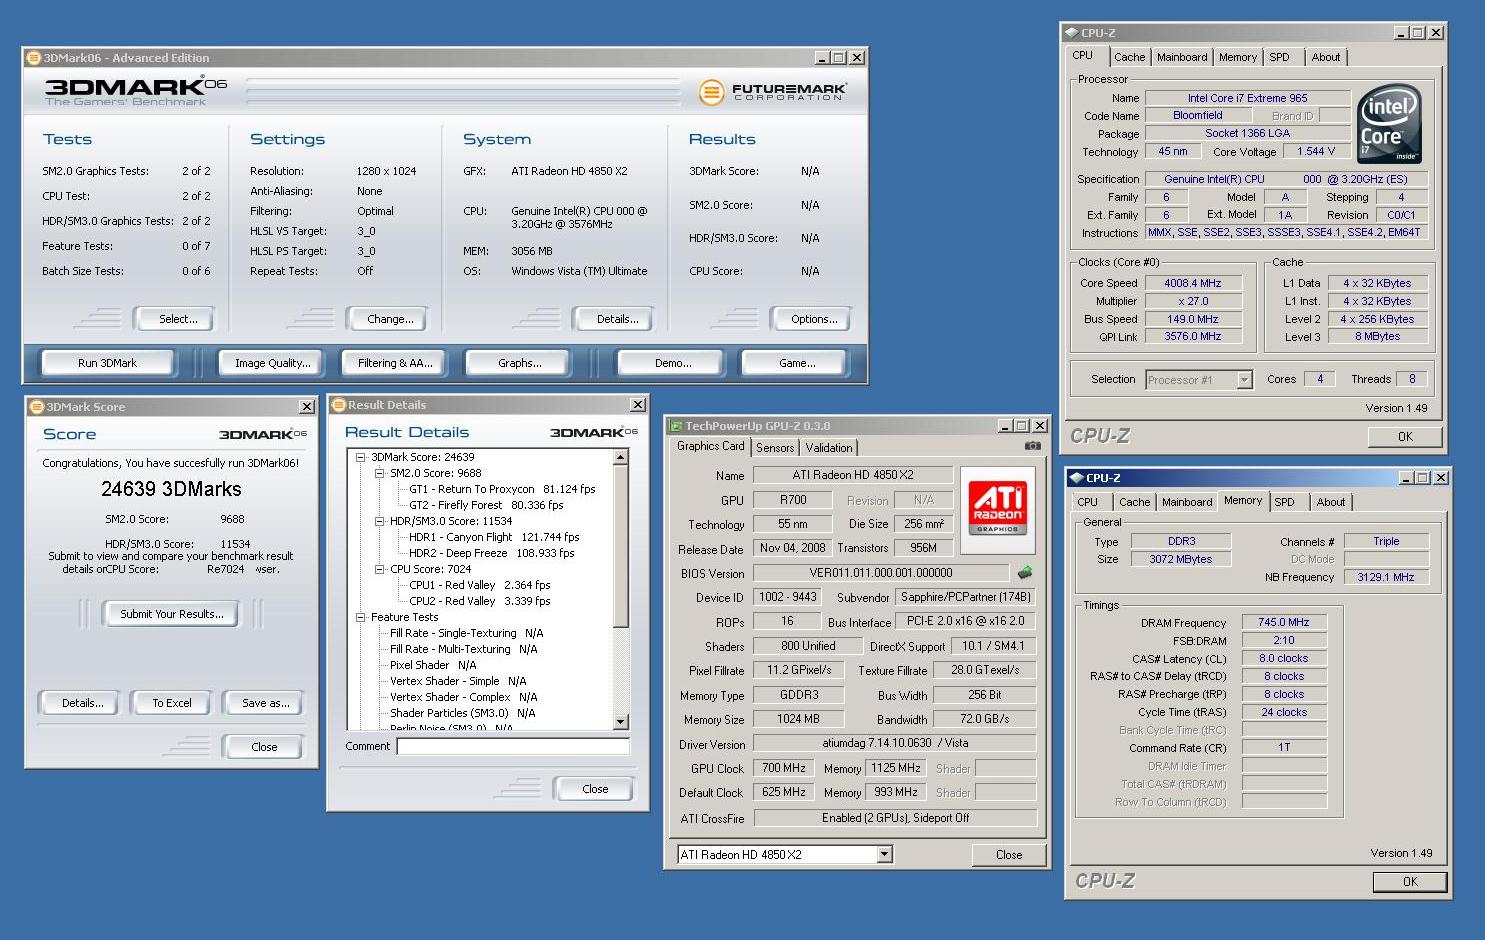Collapse the SM2.0 Score: 9688 node
Screen dimensions: 1485x940
pyautogui.click(x=380, y=473)
